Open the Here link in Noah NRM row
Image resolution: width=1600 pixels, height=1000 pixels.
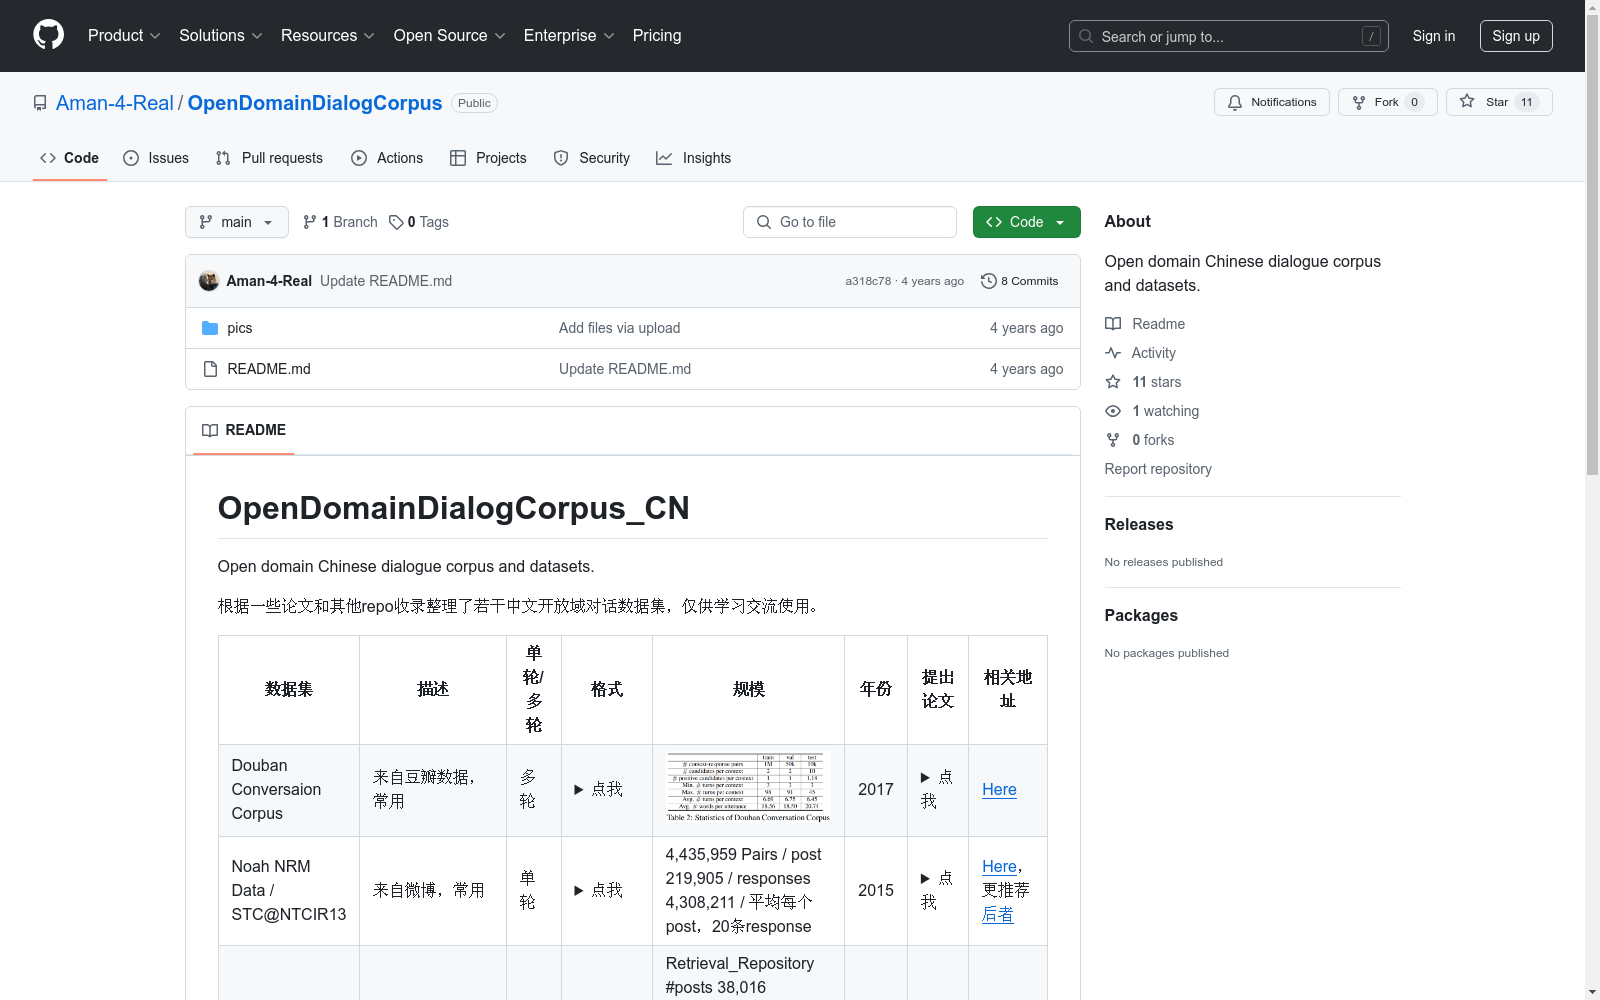[999, 866]
